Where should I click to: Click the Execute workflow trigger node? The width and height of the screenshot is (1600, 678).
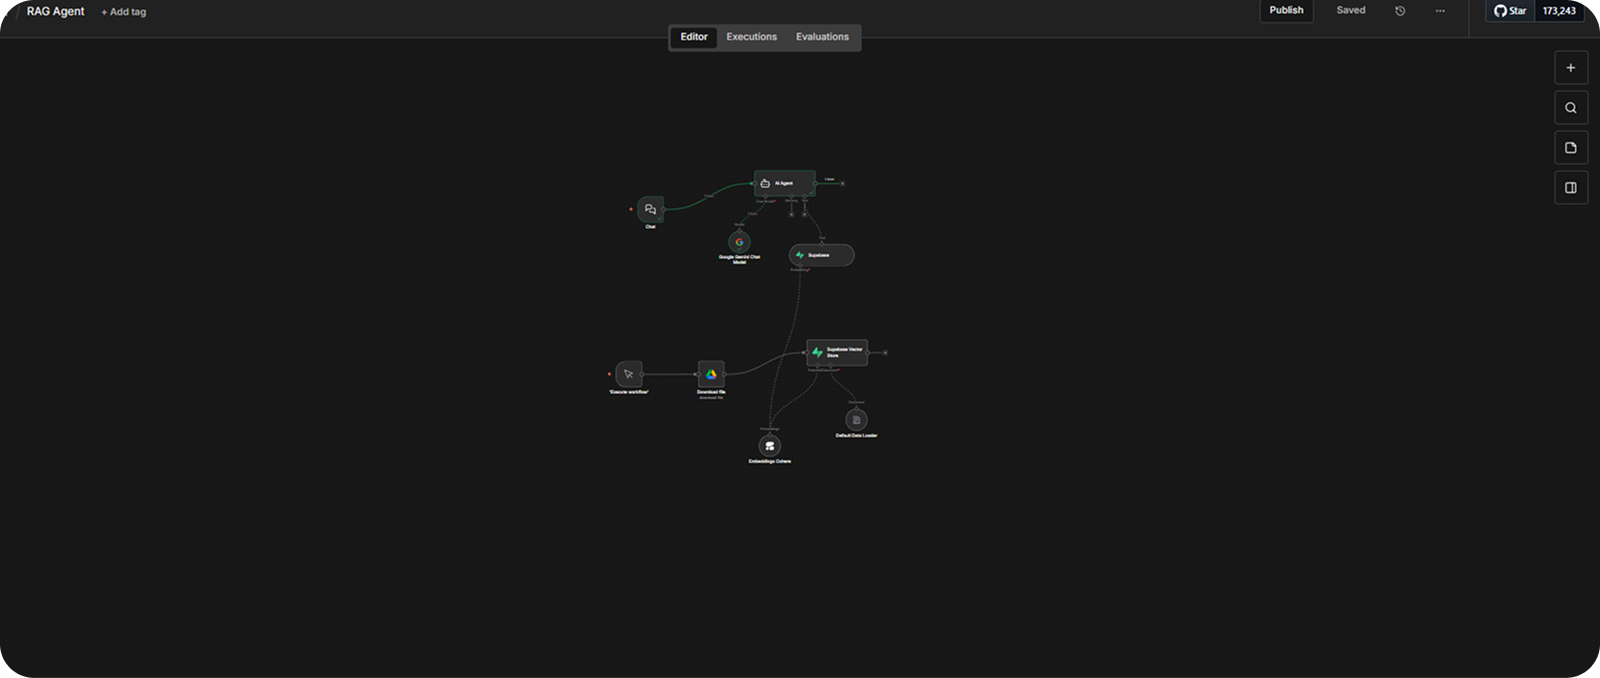click(x=629, y=374)
